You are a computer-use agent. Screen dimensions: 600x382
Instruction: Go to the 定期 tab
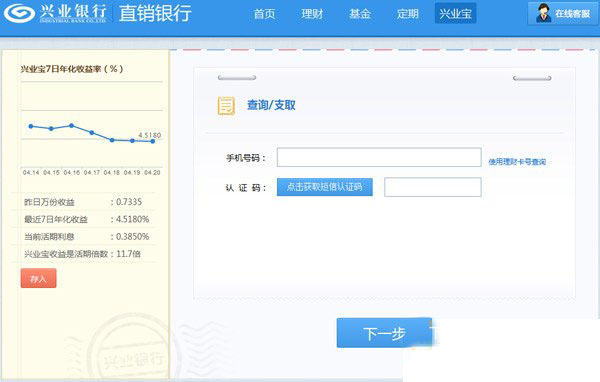(x=408, y=14)
